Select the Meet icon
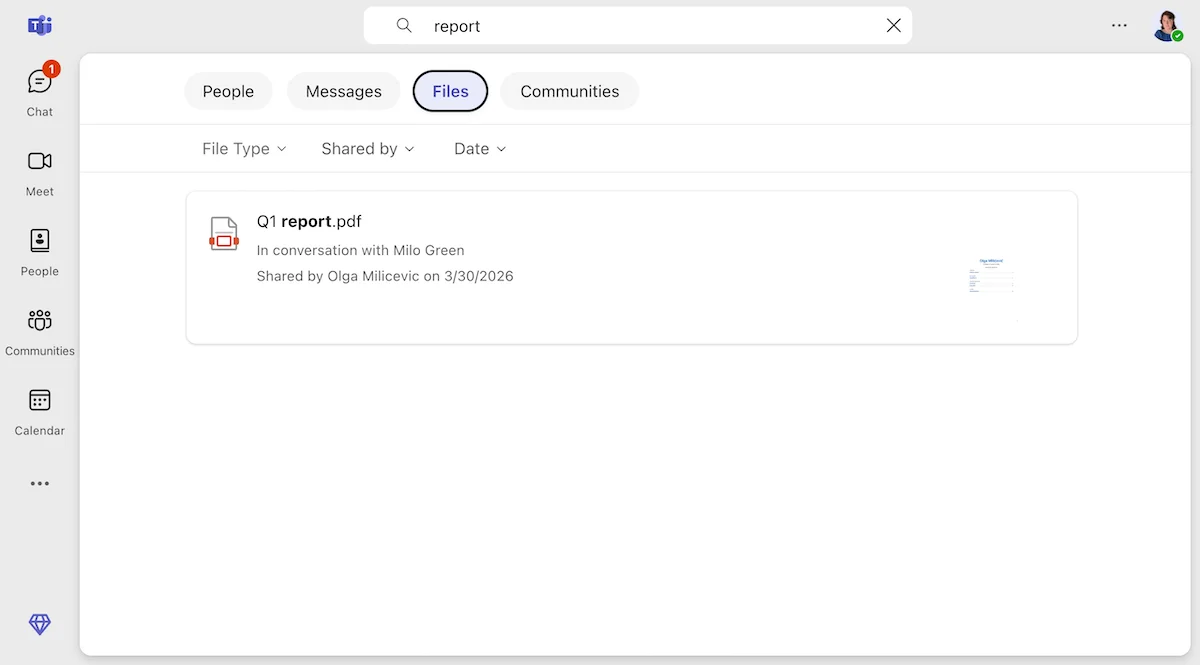1200x665 pixels. [x=39, y=170]
